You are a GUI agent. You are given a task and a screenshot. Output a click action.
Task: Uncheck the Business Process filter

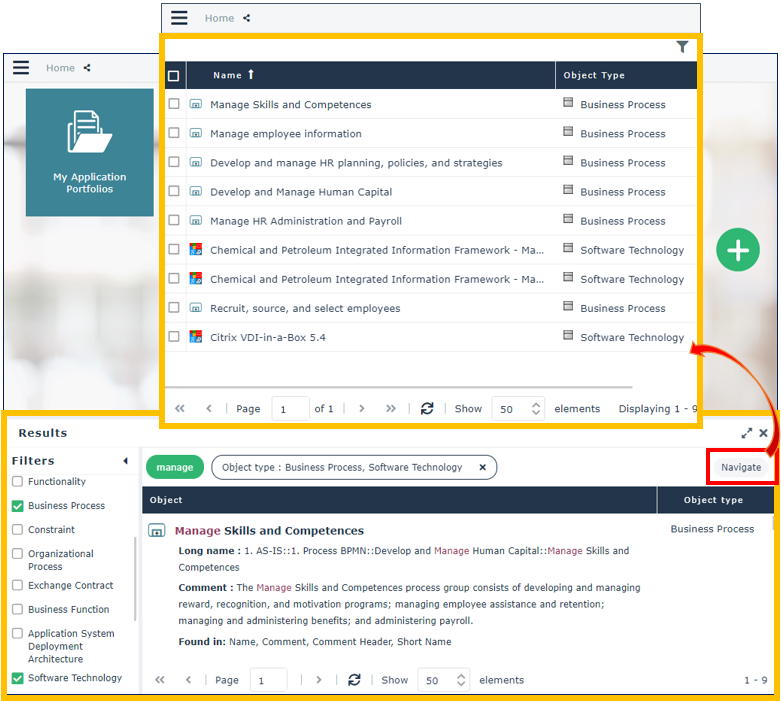(17, 506)
